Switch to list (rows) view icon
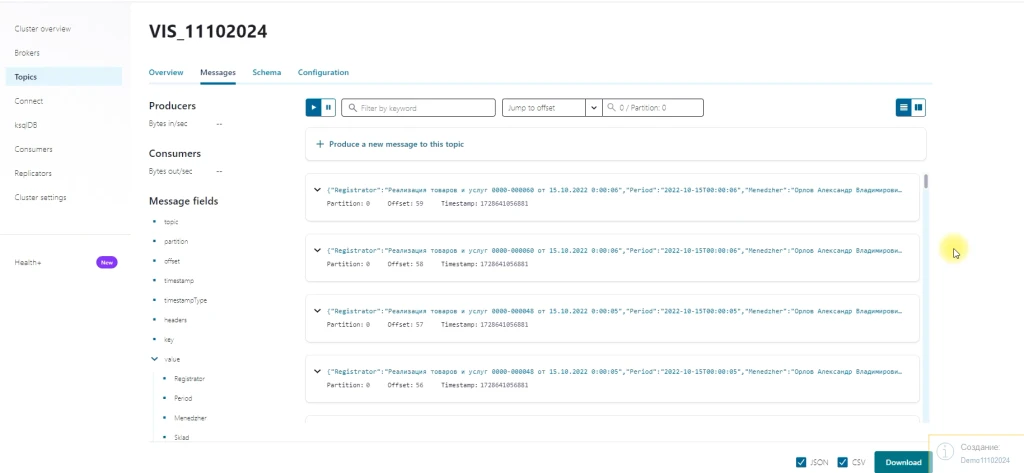Viewport: 1024px width, 473px height. 903,107
